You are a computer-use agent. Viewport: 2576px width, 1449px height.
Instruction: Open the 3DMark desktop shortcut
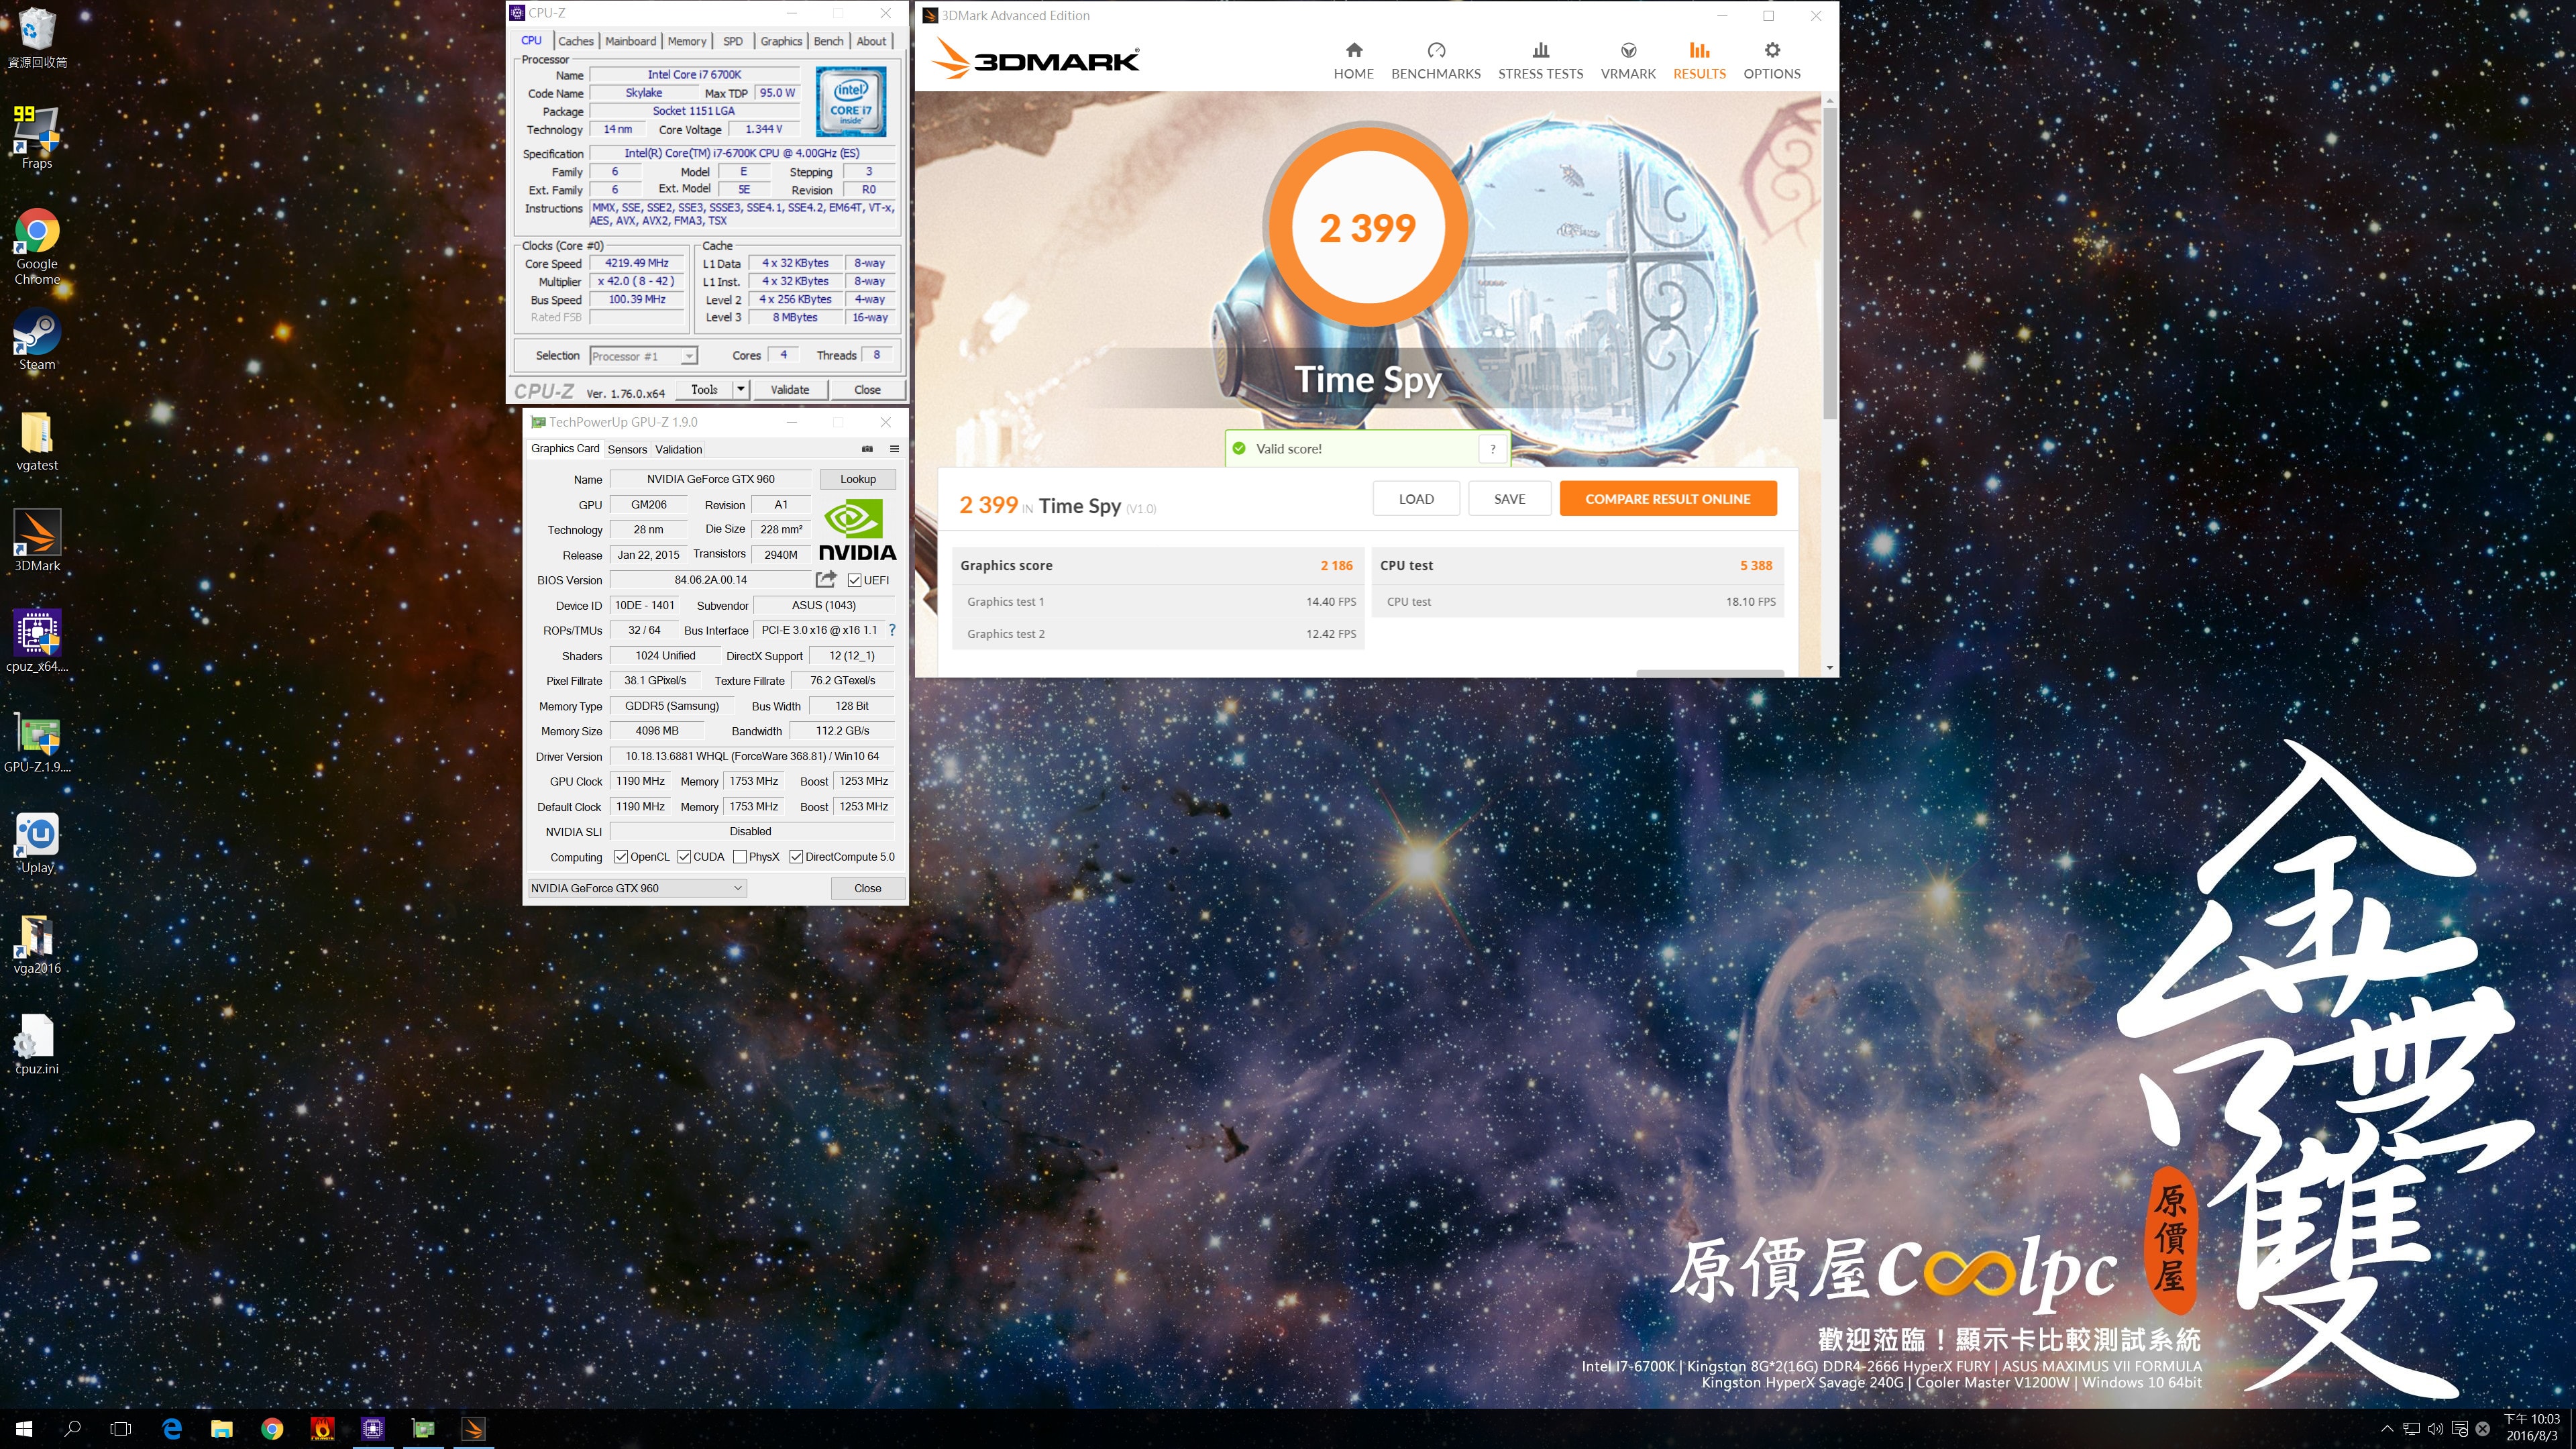[x=37, y=541]
